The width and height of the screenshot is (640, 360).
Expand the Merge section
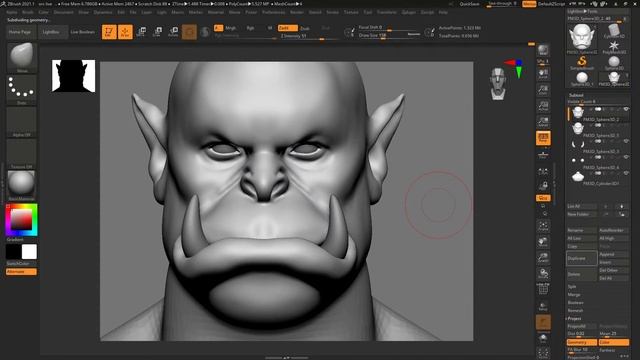tap(574, 295)
